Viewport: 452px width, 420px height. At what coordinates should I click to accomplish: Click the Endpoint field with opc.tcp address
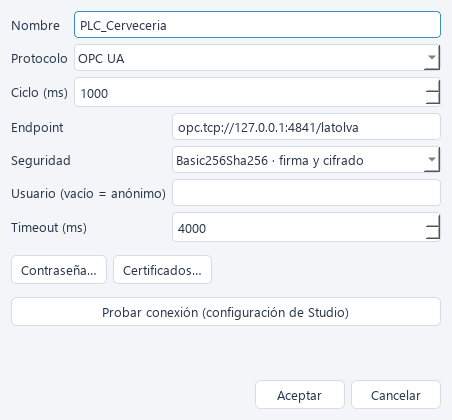tap(306, 127)
